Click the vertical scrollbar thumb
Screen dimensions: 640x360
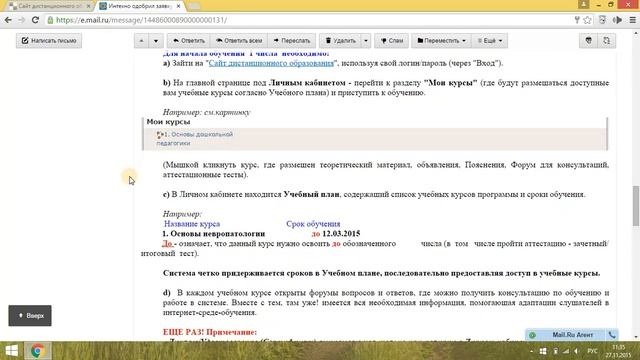pos(636,205)
